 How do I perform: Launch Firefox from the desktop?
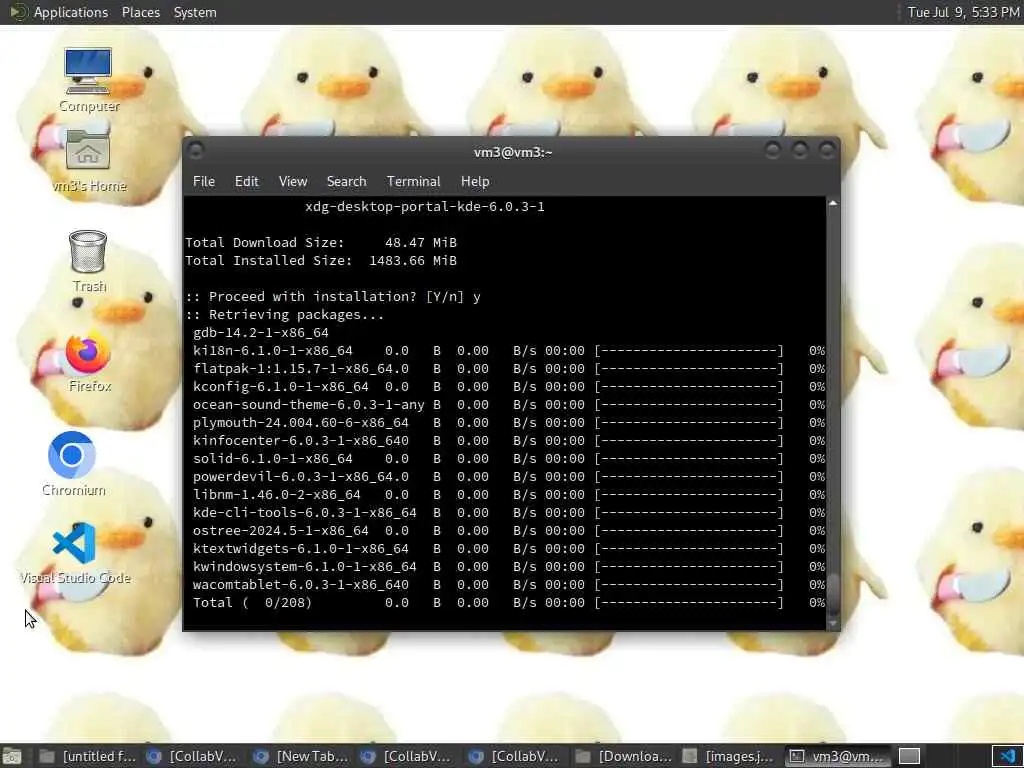(88, 362)
